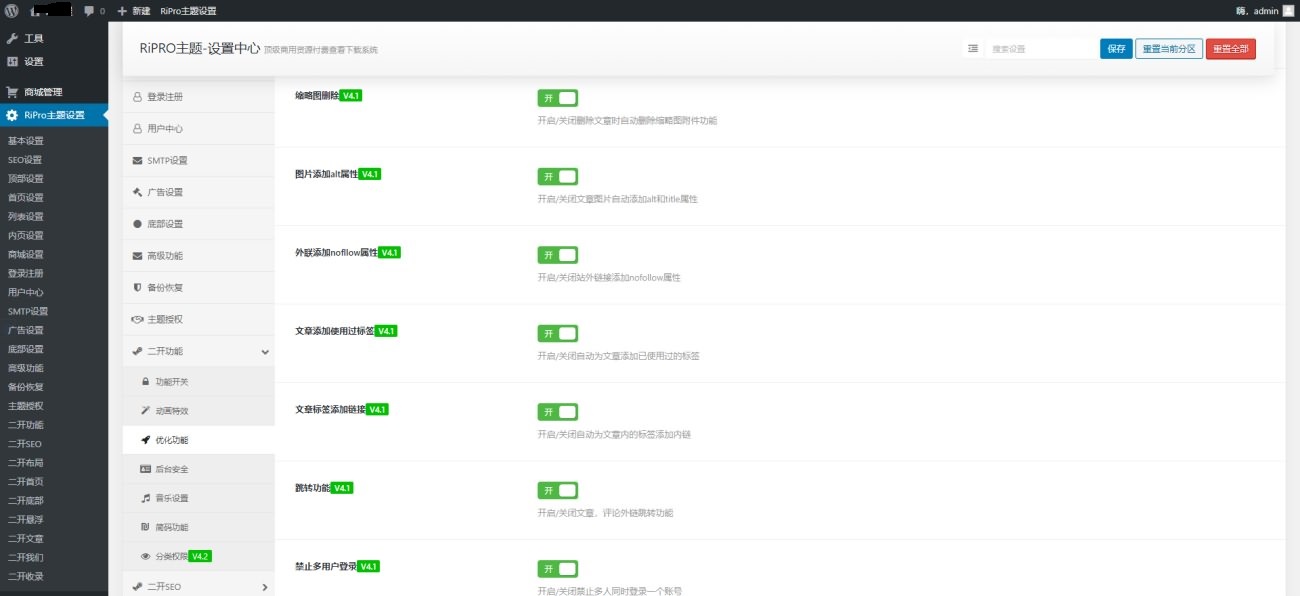Open the 二开悬浮 submenu item
The image size is (1300, 596).
[x=26, y=520]
